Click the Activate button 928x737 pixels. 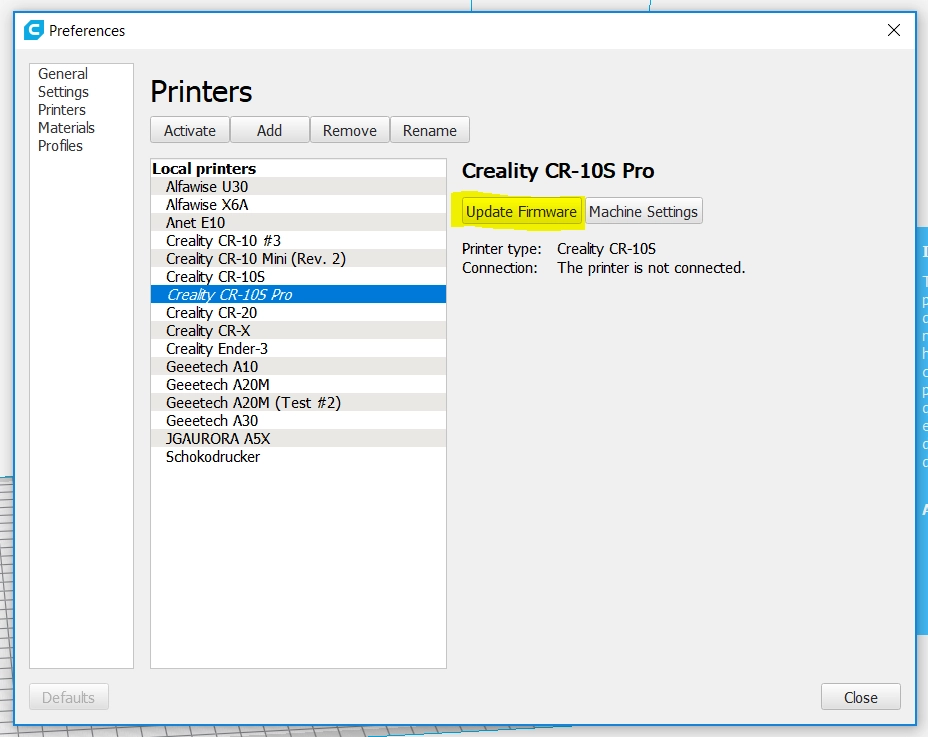[x=189, y=130]
